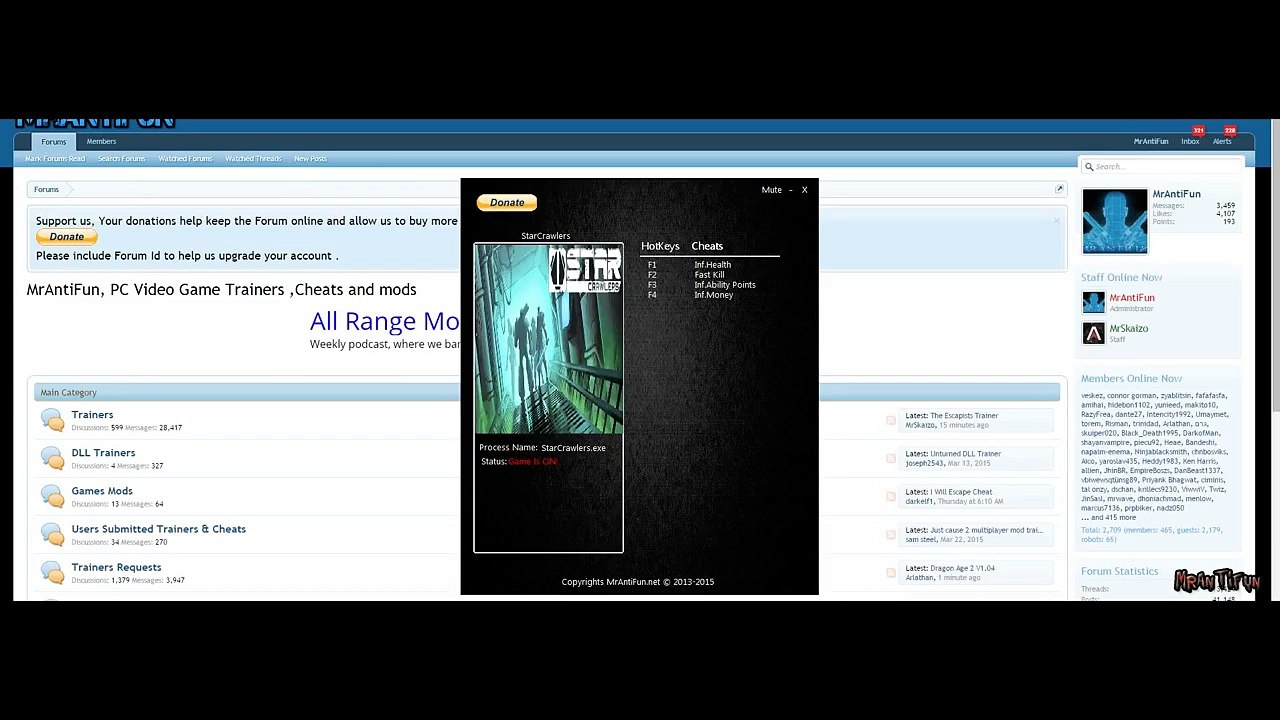
Task: Click the MrAntiFun profile avatar image
Action: pos(1114,221)
